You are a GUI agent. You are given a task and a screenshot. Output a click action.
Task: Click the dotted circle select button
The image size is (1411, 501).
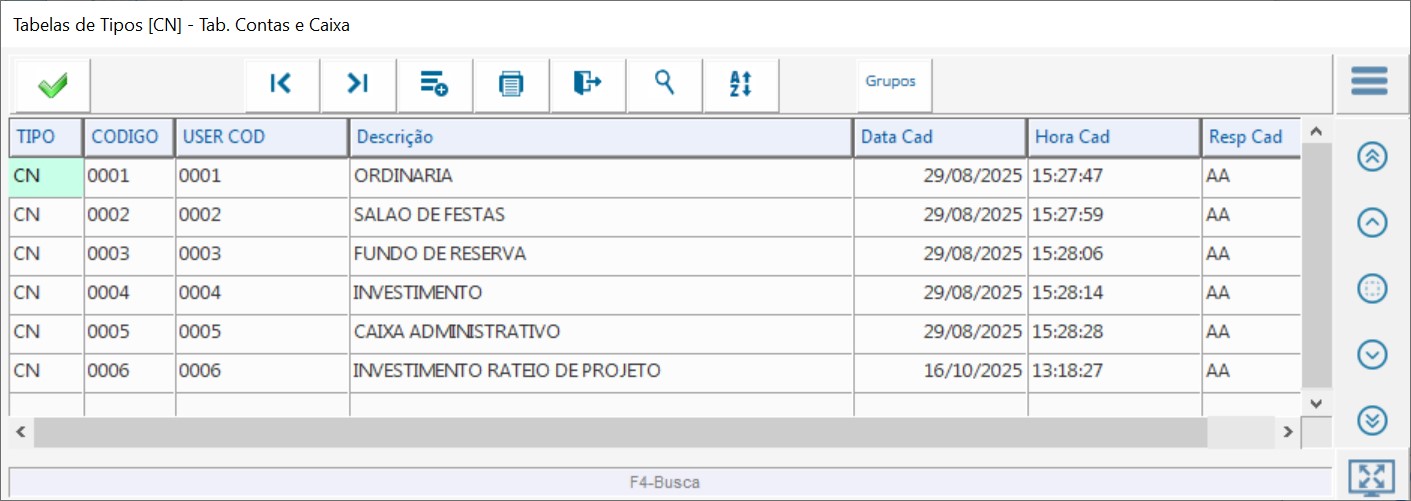tap(1372, 289)
